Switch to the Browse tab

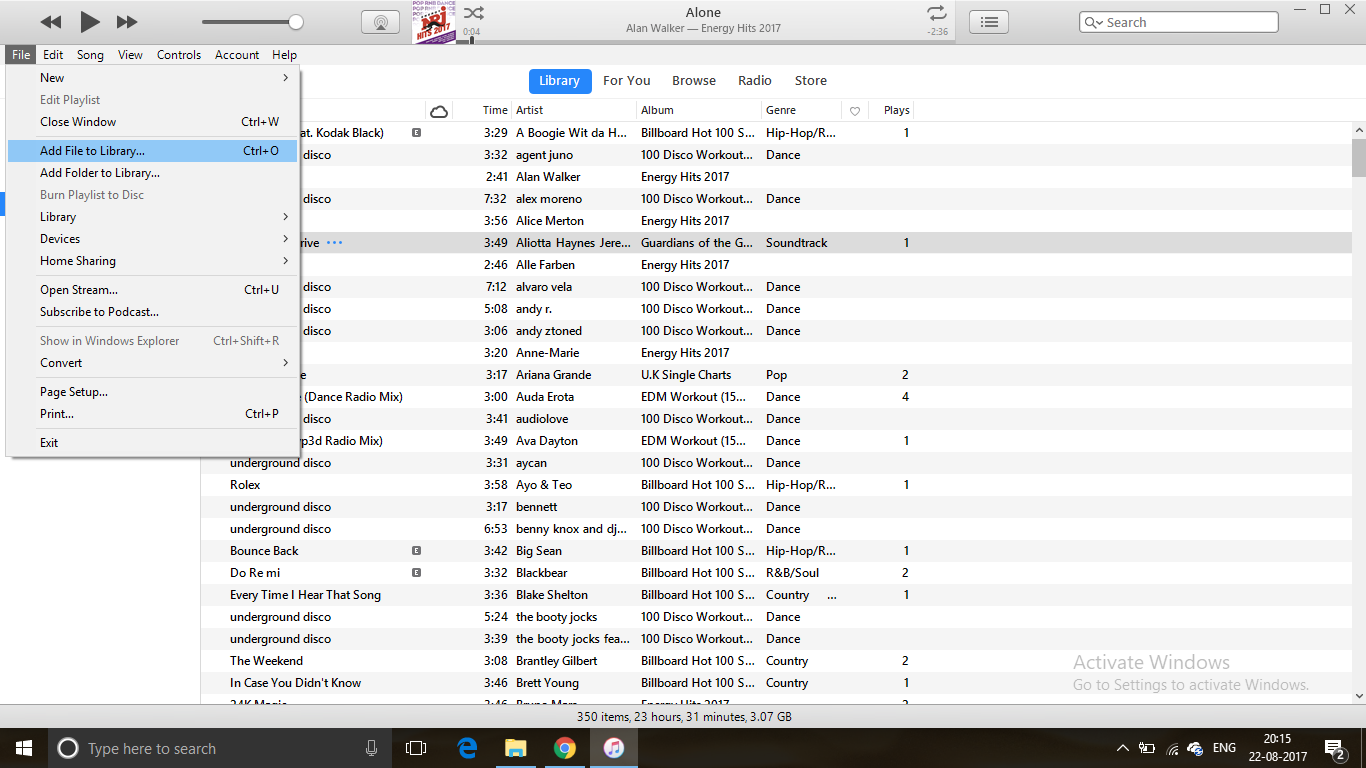point(694,81)
